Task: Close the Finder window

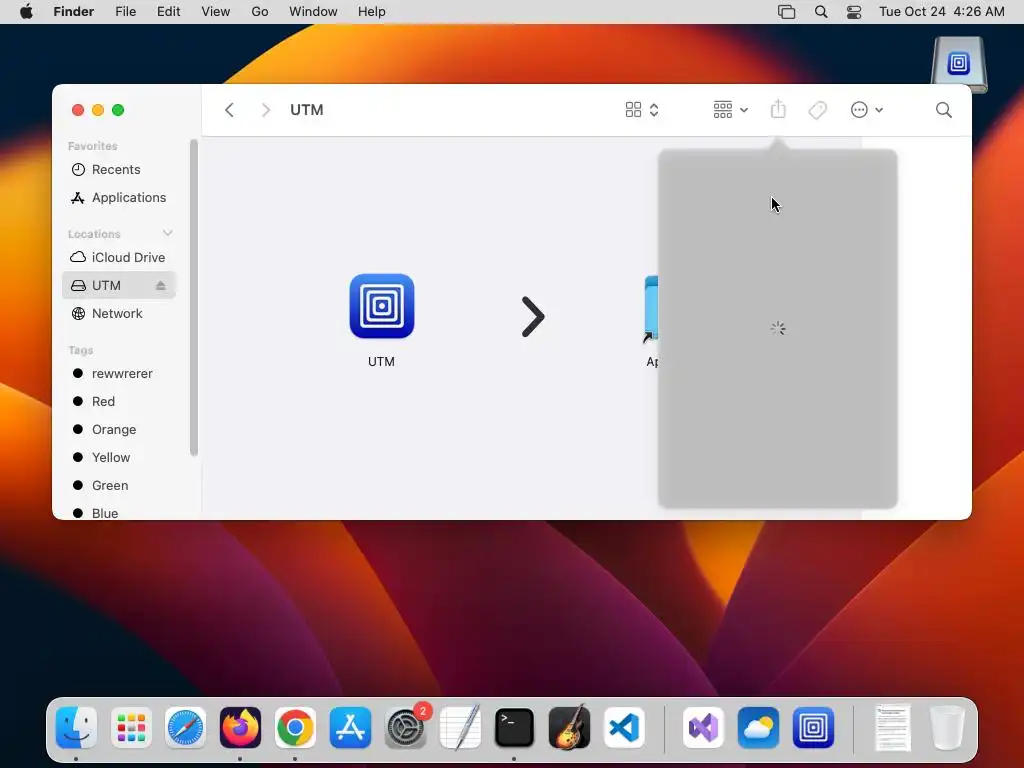Action: tap(78, 110)
